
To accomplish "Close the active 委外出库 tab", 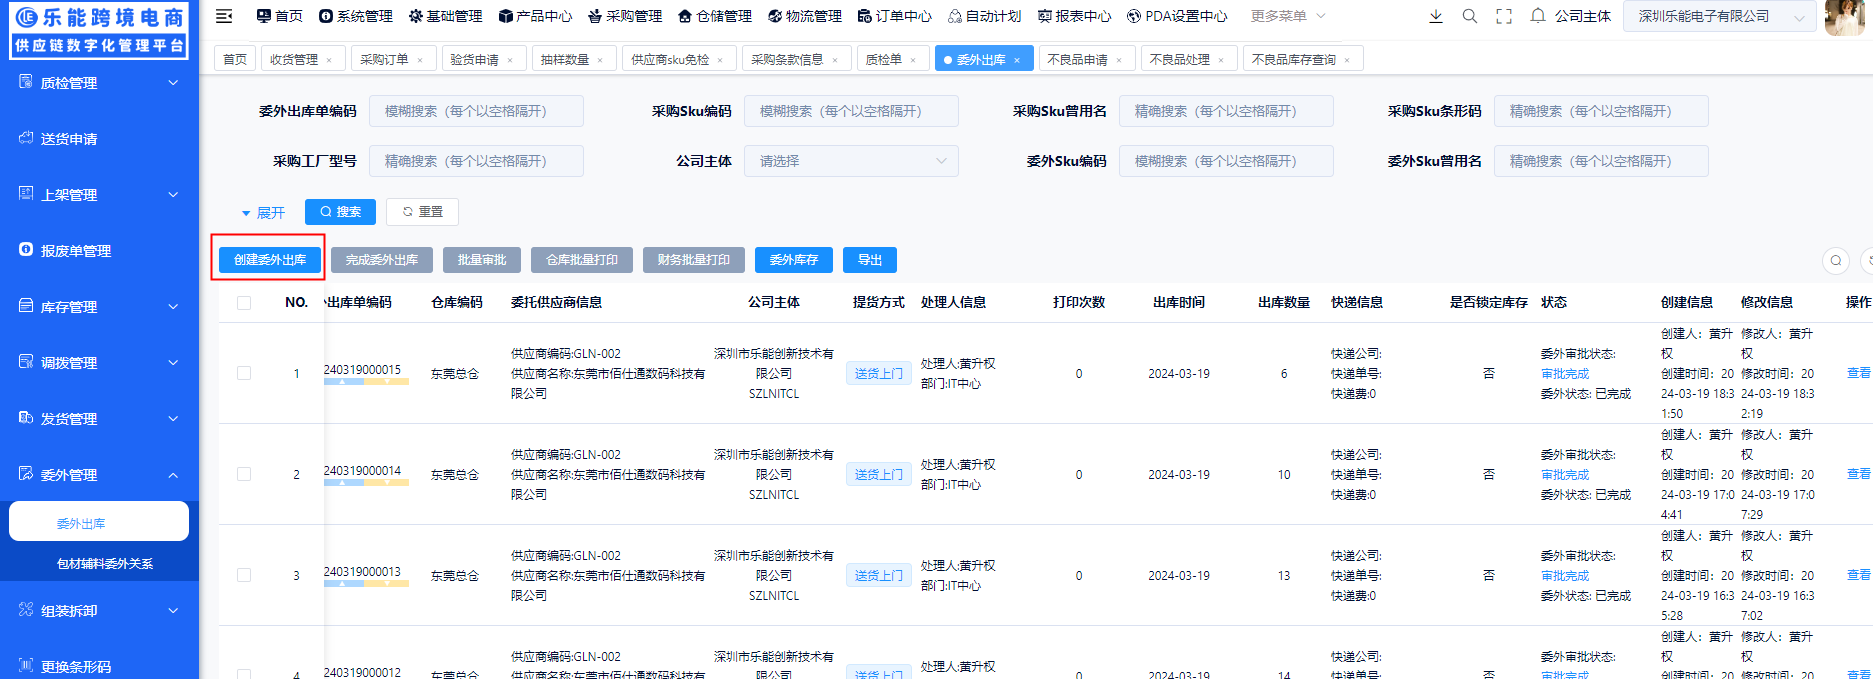I will click(1017, 60).
